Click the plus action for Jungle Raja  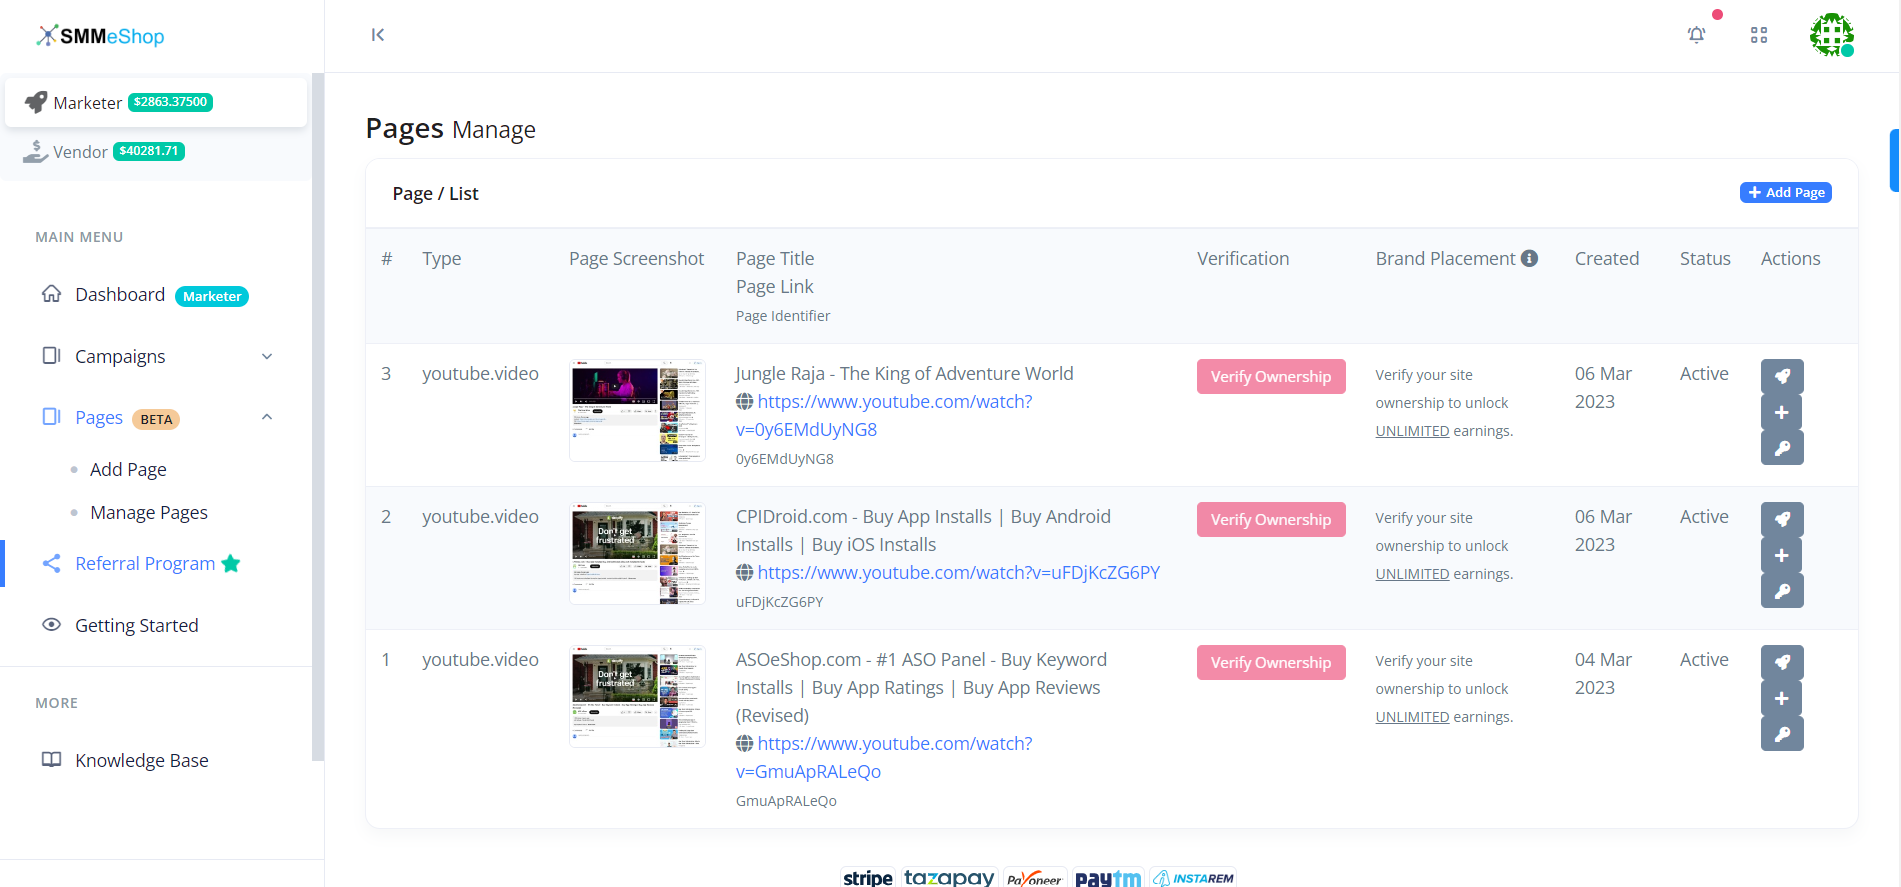[x=1782, y=412]
